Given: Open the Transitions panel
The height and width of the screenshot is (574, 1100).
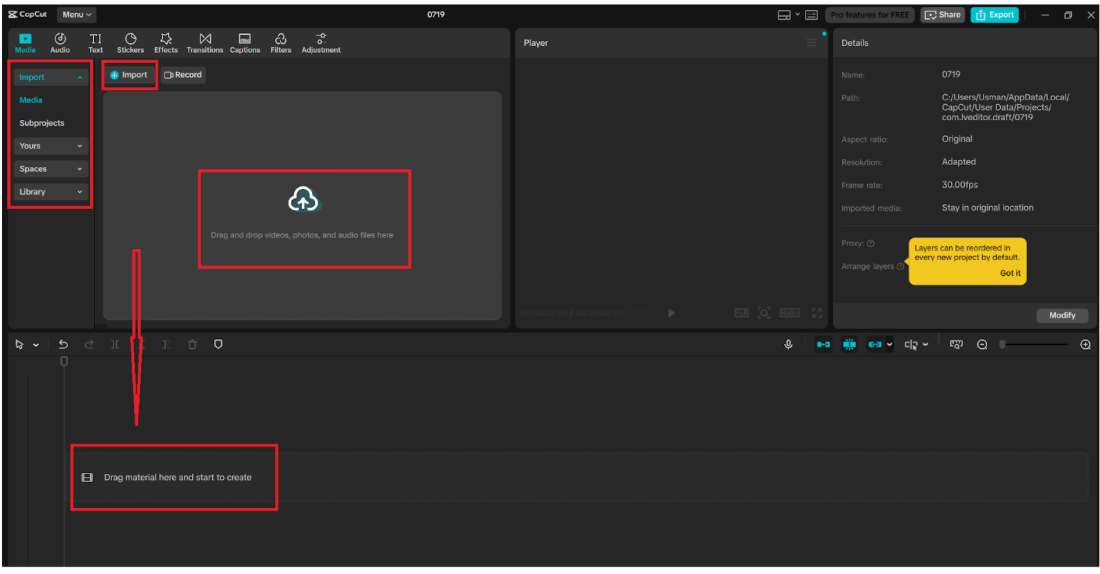Looking at the screenshot, I should click(x=204, y=42).
